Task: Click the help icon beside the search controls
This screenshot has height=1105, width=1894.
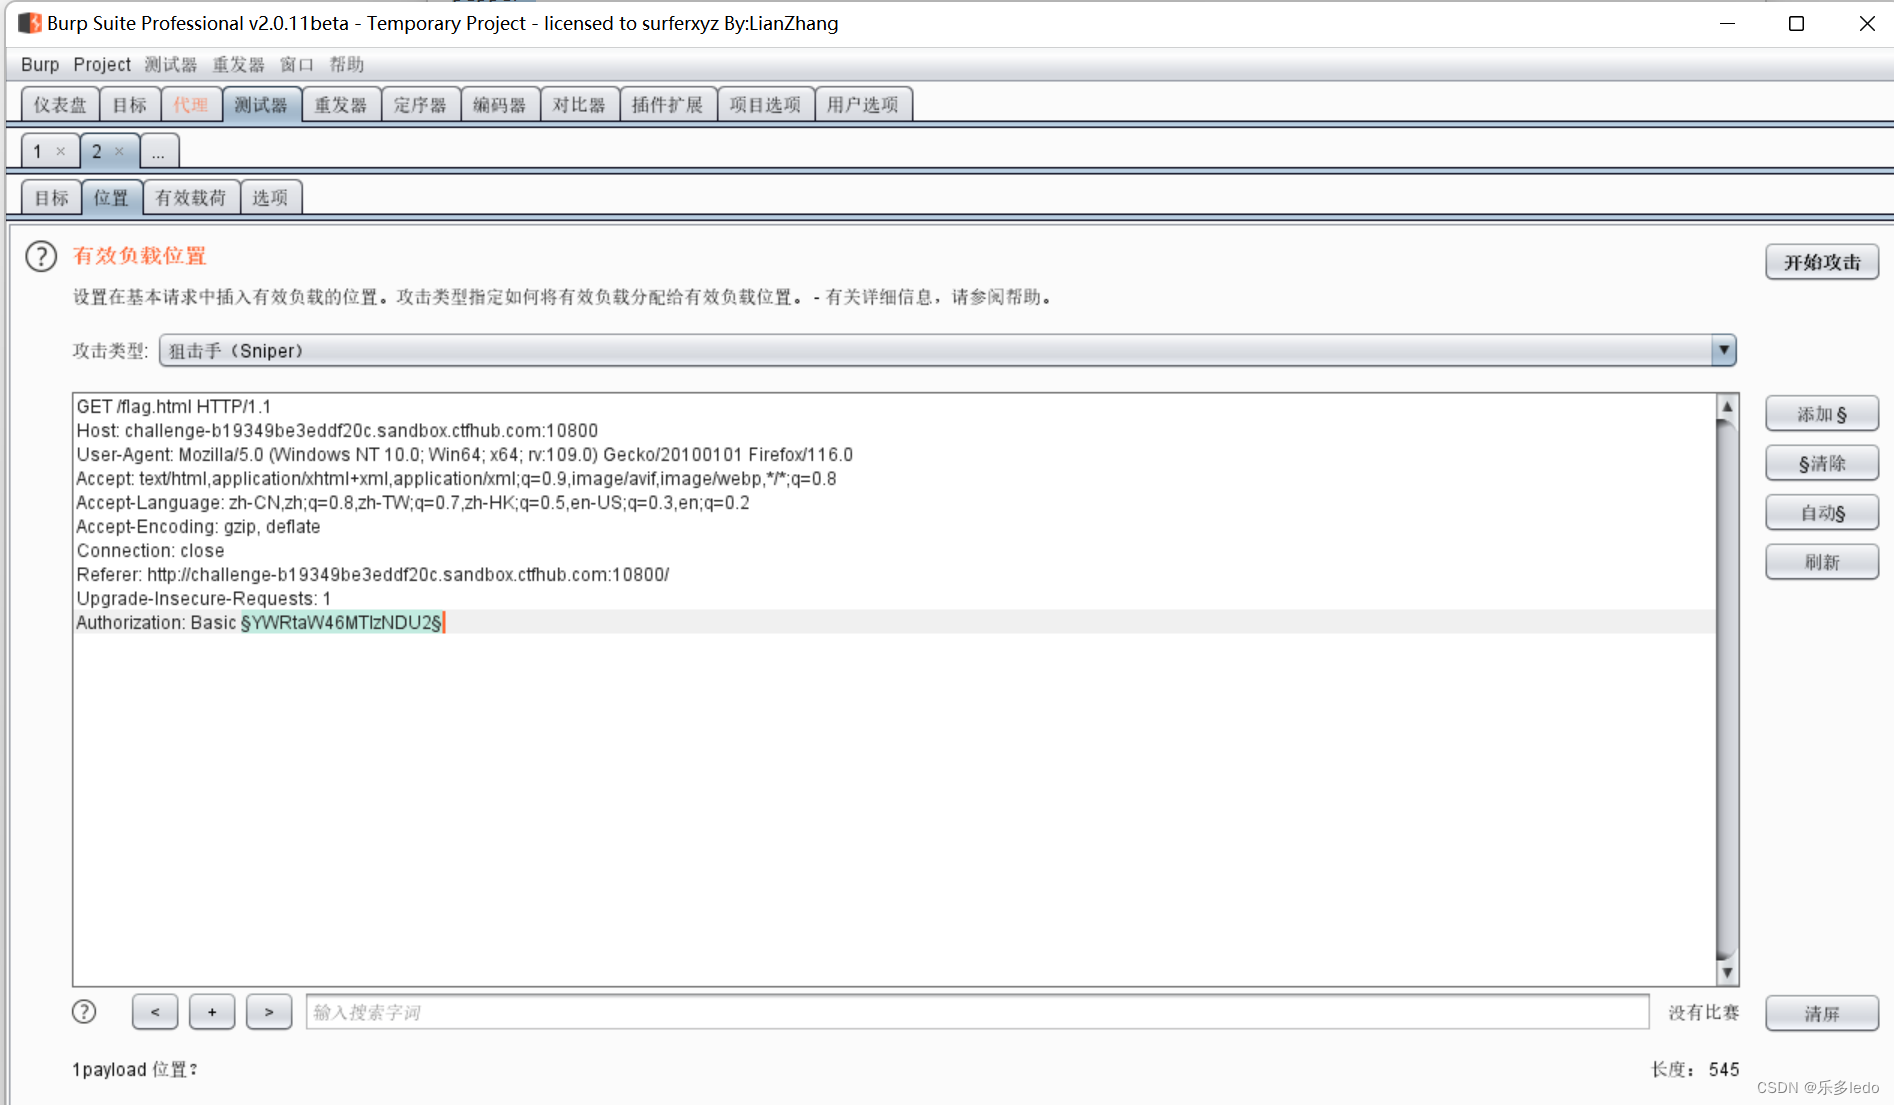Action: 84,1012
